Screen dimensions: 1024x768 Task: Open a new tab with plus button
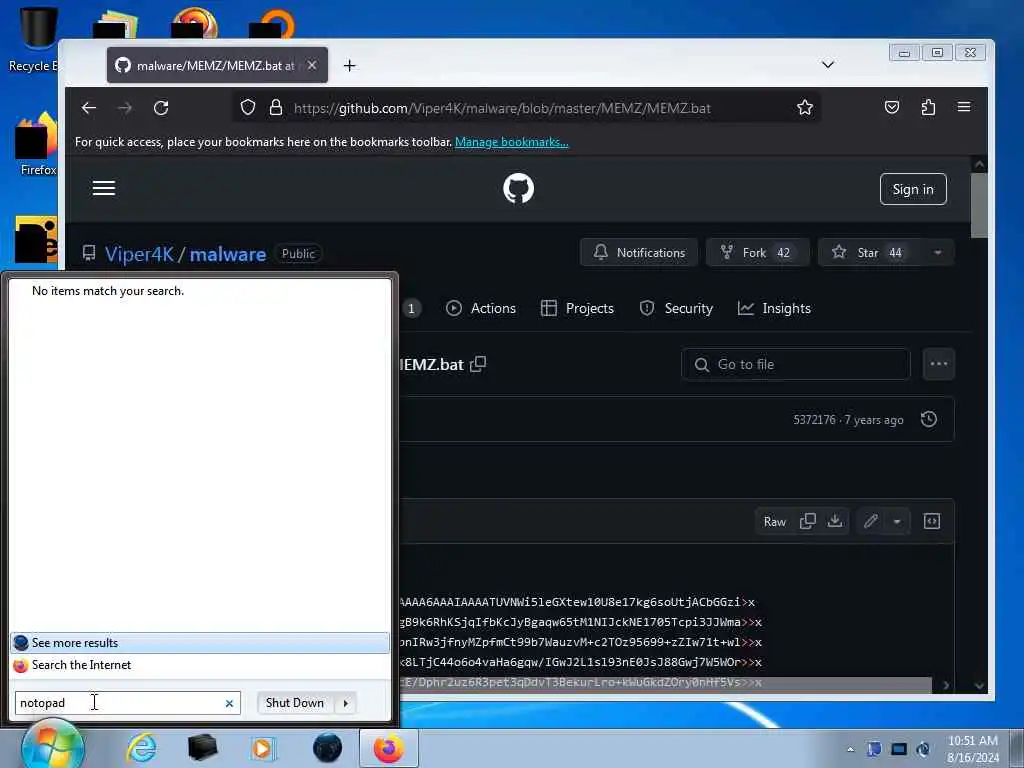(x=349, y=65)
